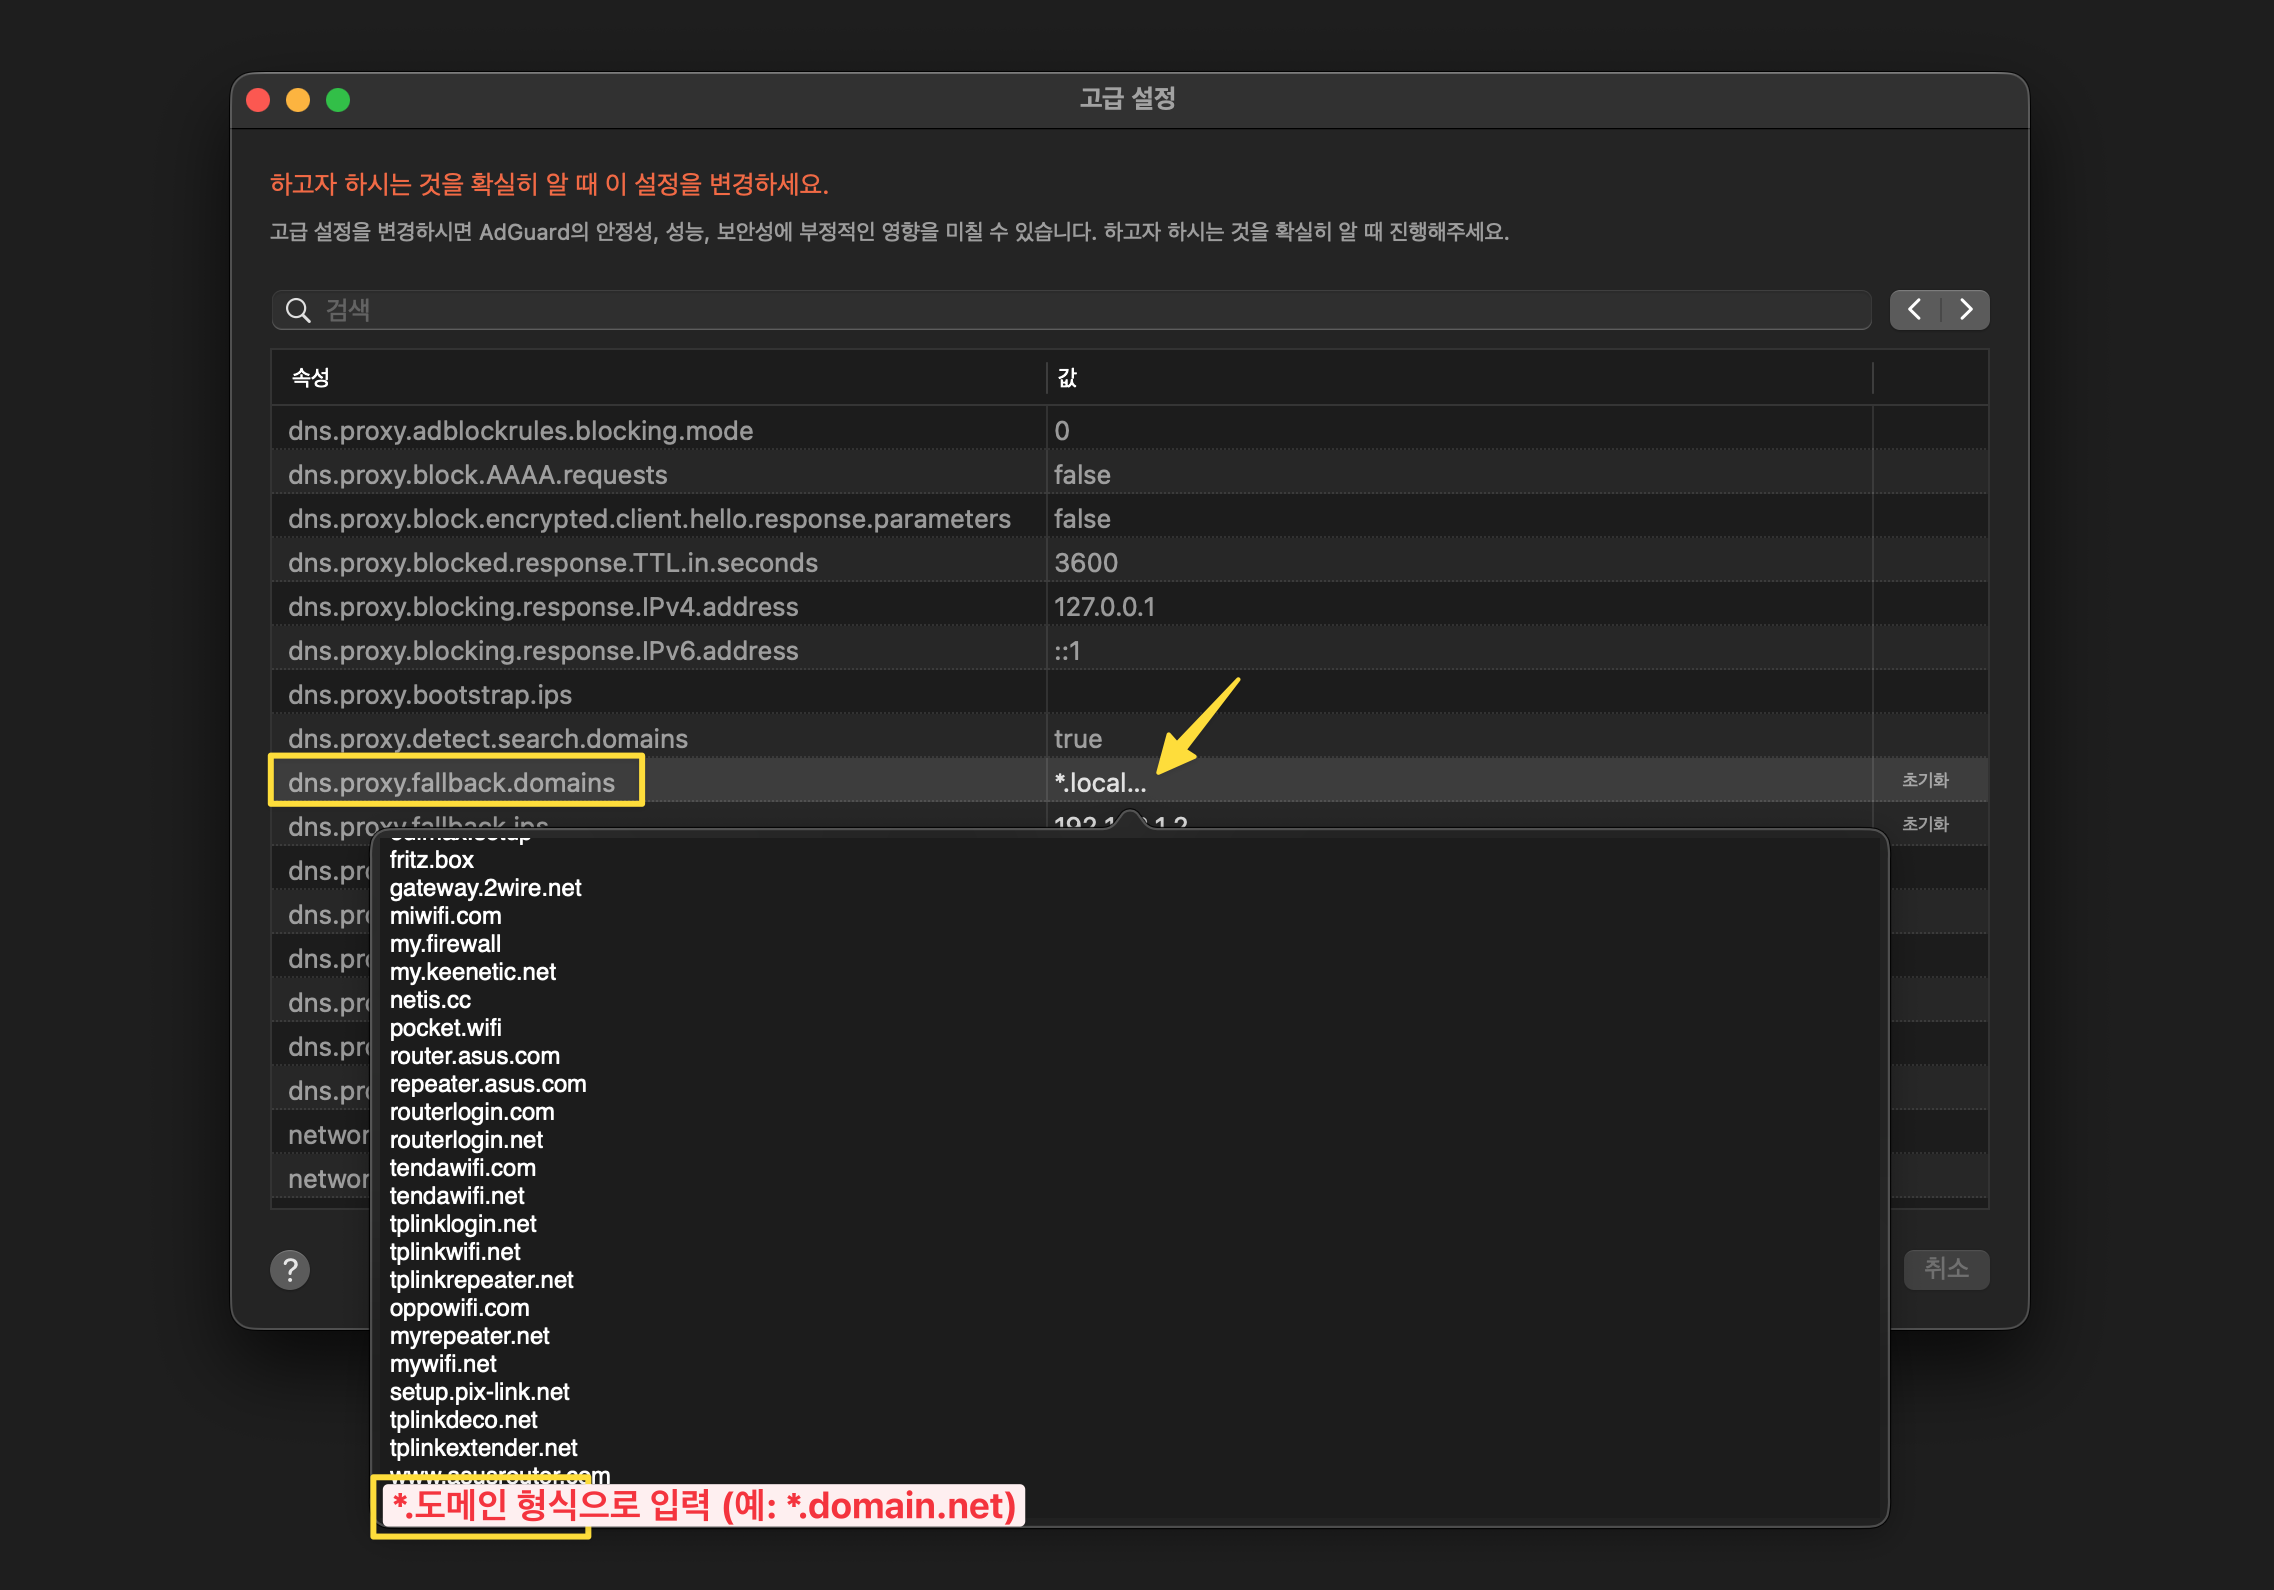This screenshot has height=1590, width=2274.
Task: Click tendawifi.com in the domain list
Action: pyautogui.click(x=462, y=1167)
